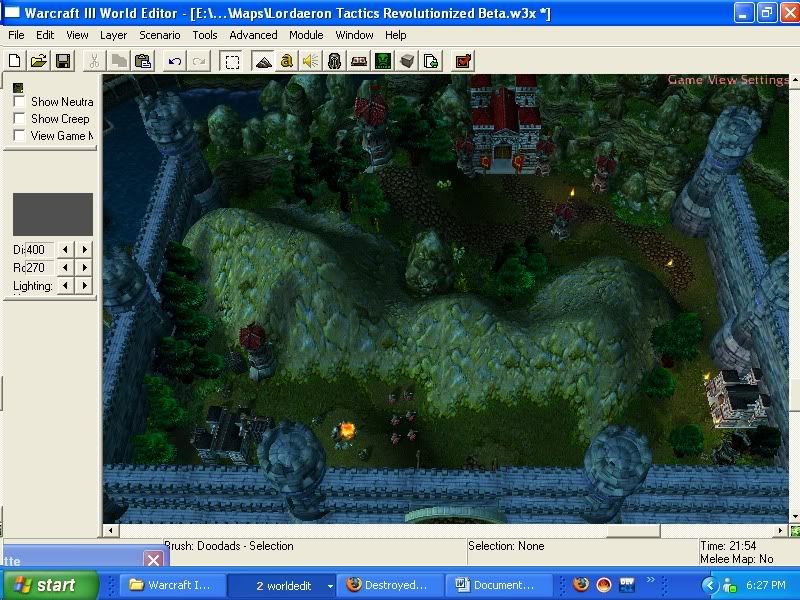Expand hidden quick launch items chevron
Viewport: 800px width, 600px height.
650,580
